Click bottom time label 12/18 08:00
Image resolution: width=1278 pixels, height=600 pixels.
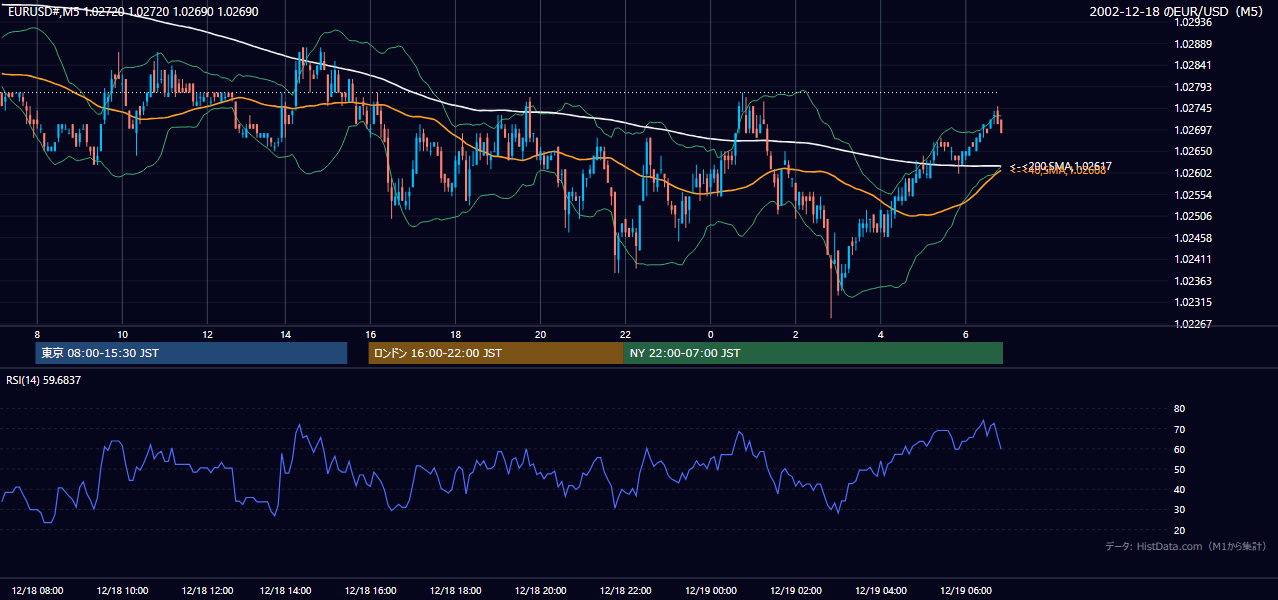37,590
